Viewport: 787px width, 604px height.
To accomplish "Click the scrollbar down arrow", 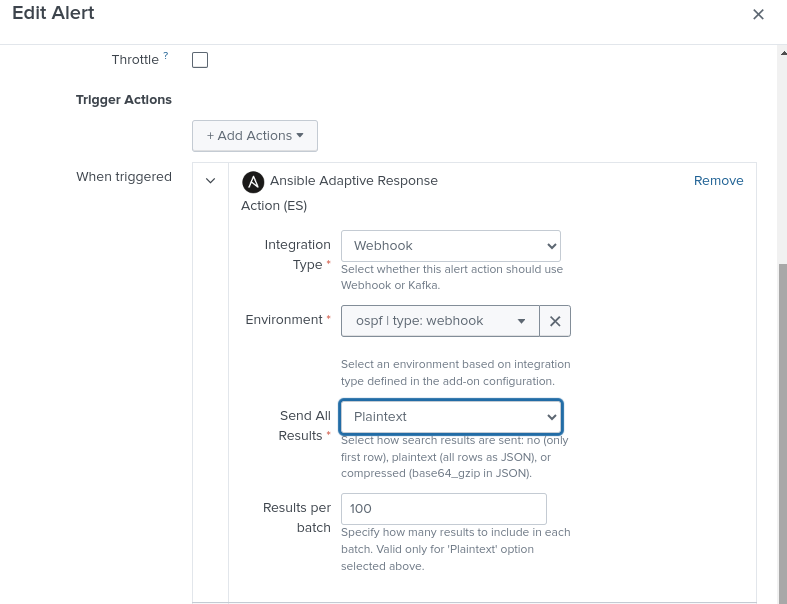I will (781, 597).
